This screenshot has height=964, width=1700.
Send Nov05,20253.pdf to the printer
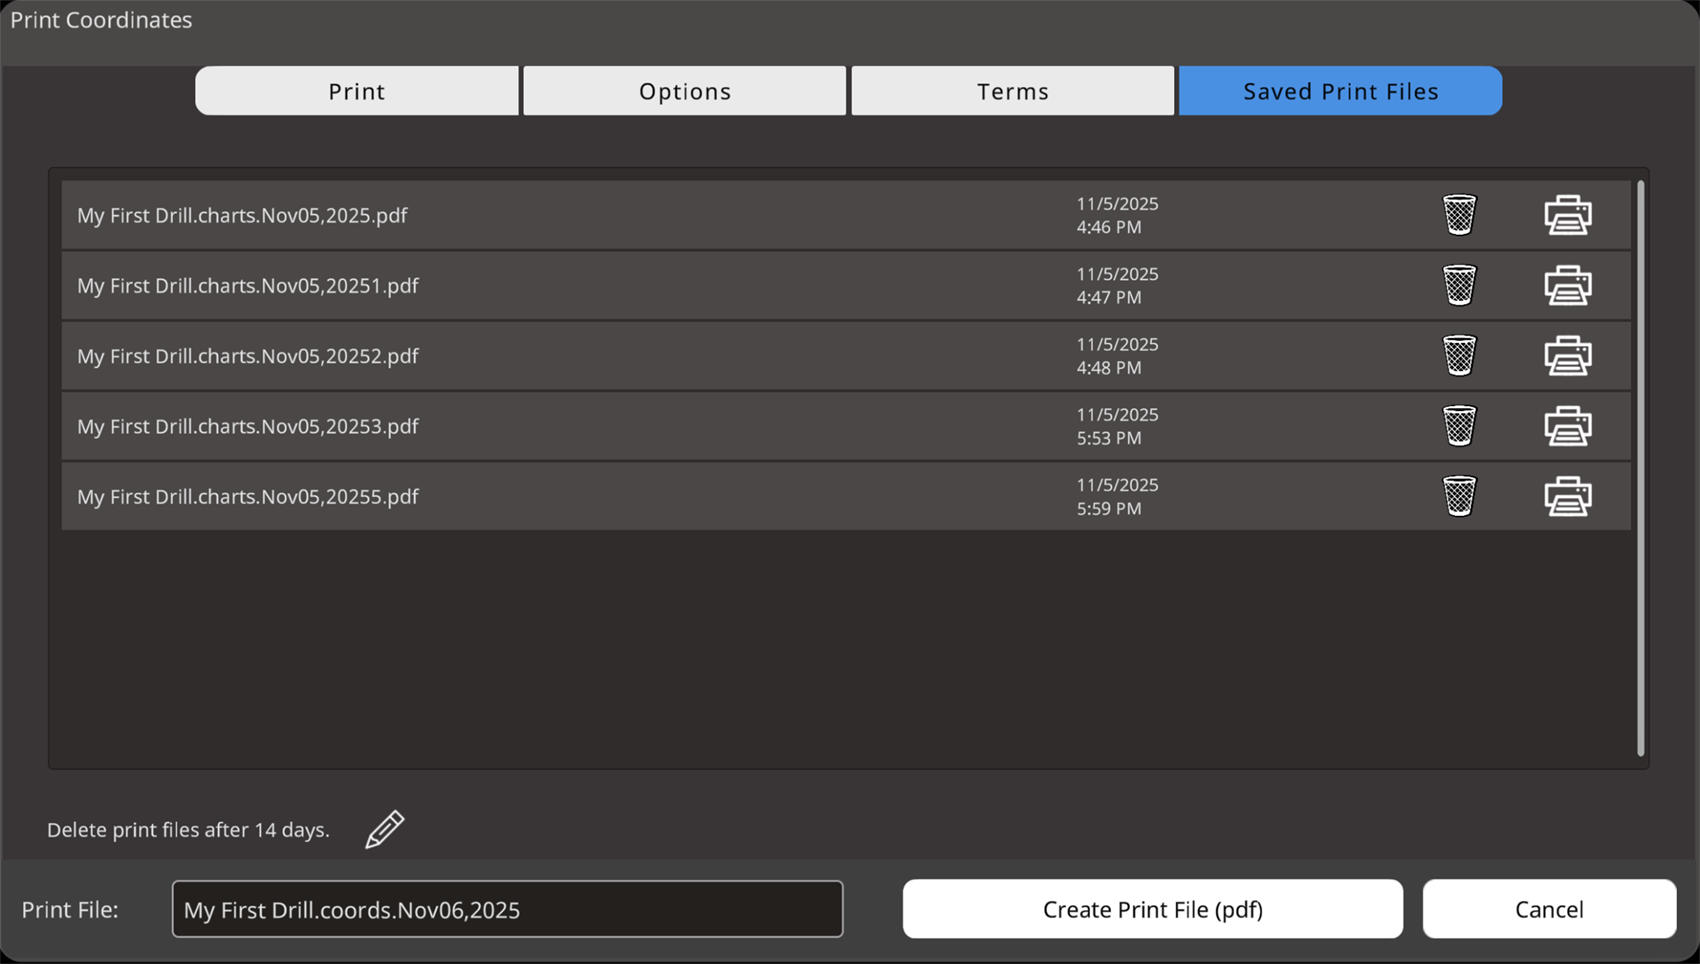coord(1567,426)
